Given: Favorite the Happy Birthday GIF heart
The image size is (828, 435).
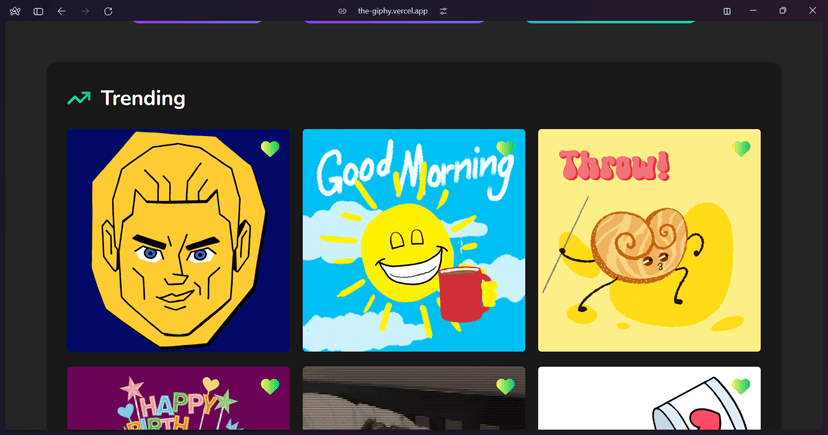Looking at the screenshot, I should click(270, 386).
